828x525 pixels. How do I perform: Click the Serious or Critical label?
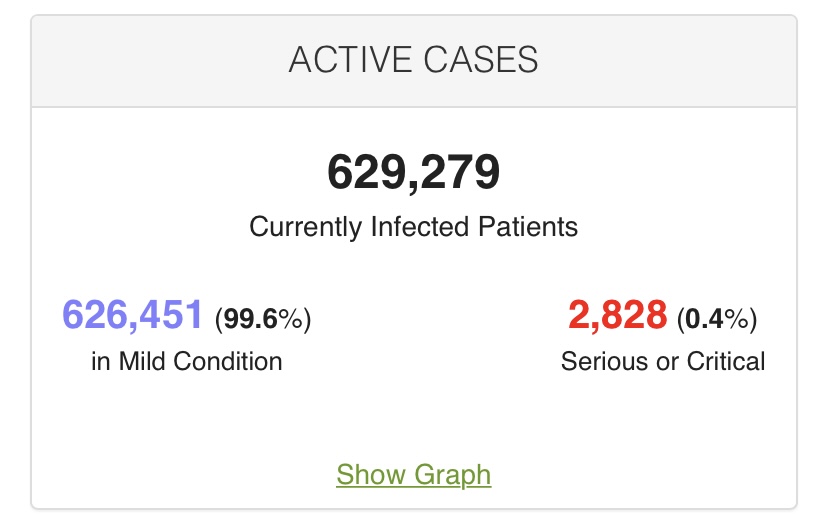662,361
